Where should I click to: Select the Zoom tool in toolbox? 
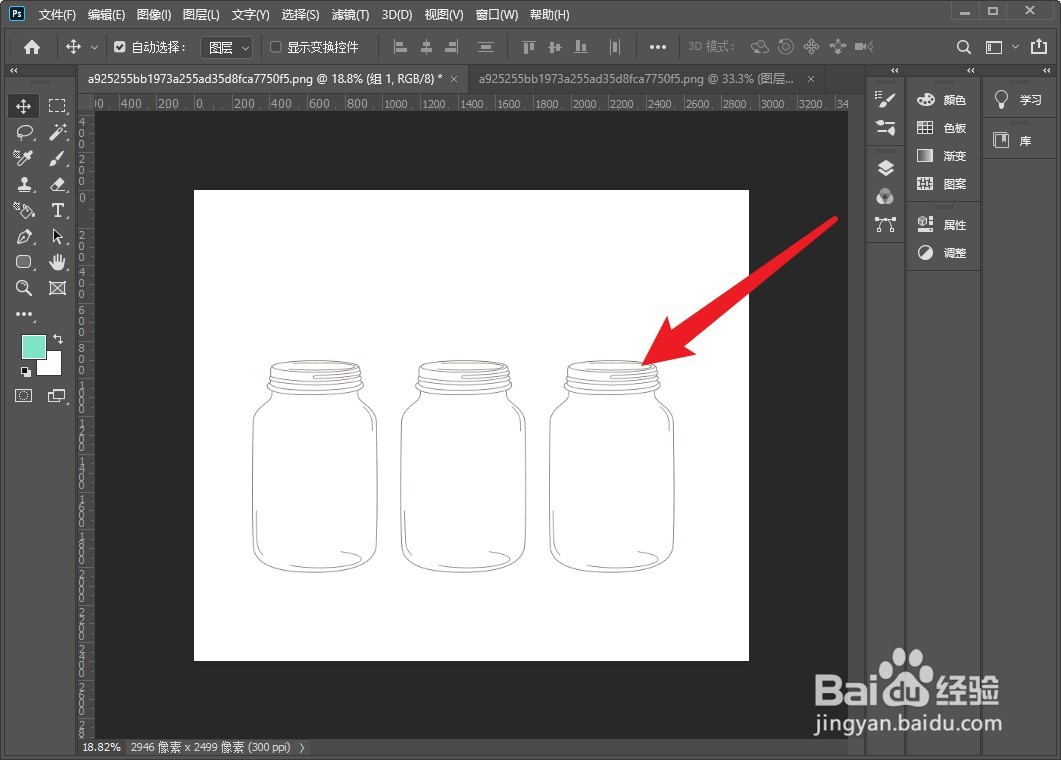[x=24, y=288]
